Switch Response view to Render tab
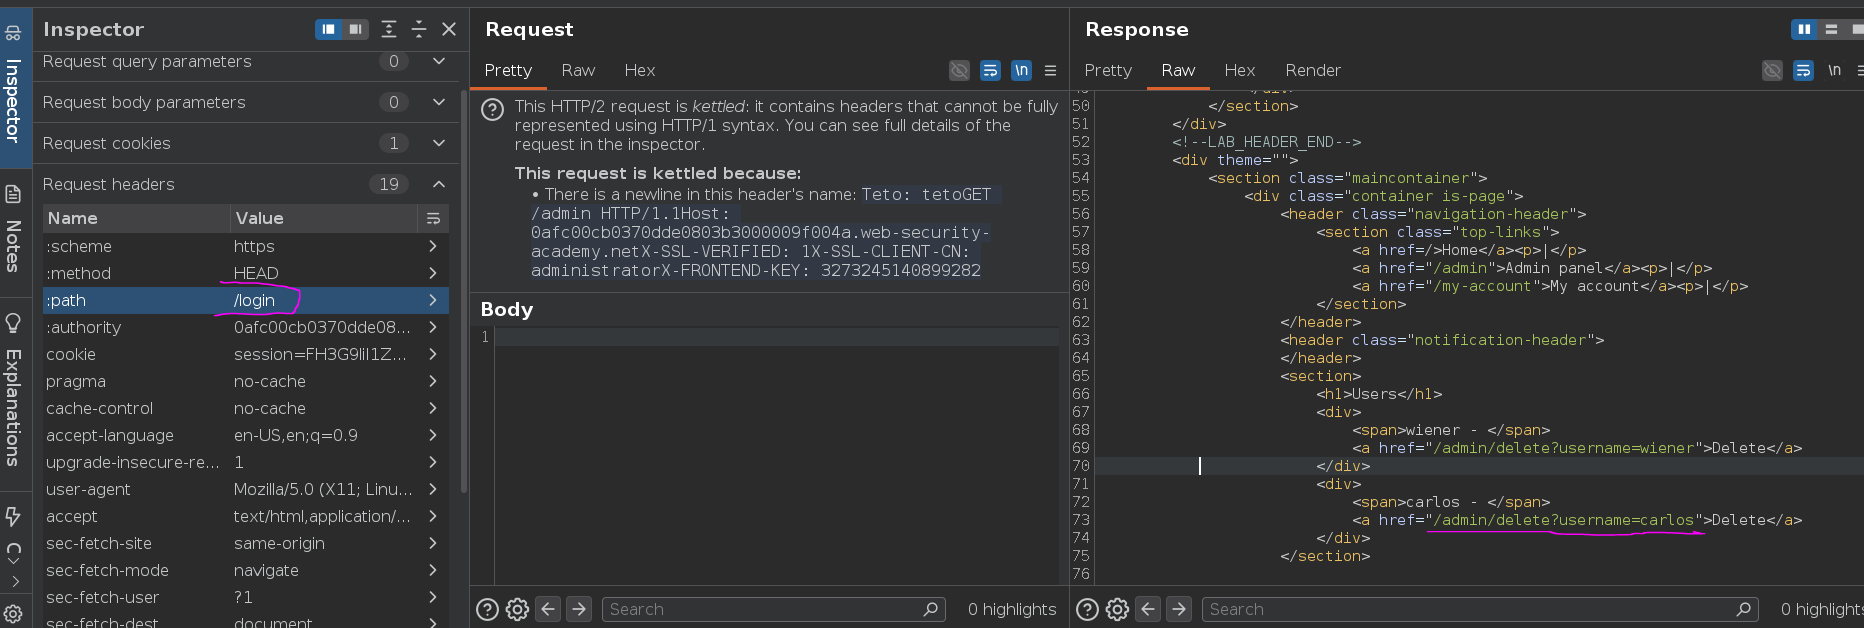Screen dimensions: 1864x628 [x=1313, y=70]
